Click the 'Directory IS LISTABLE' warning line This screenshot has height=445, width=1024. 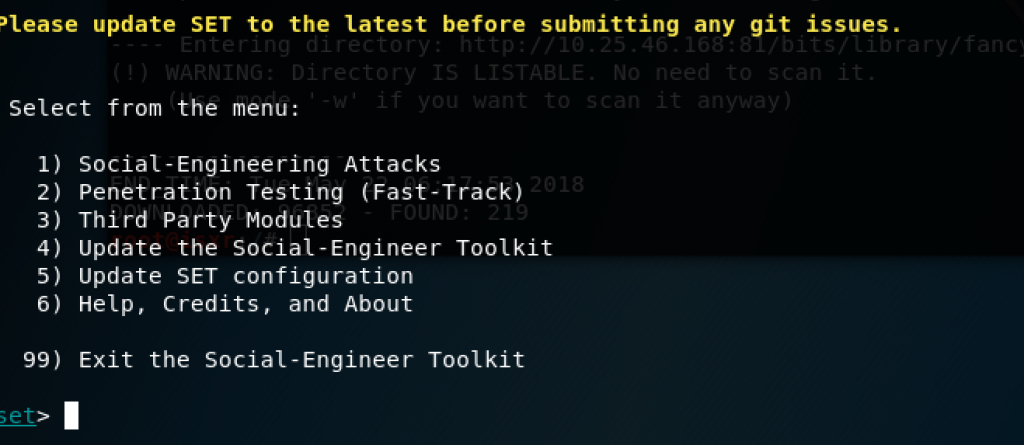tap(493, 73)
